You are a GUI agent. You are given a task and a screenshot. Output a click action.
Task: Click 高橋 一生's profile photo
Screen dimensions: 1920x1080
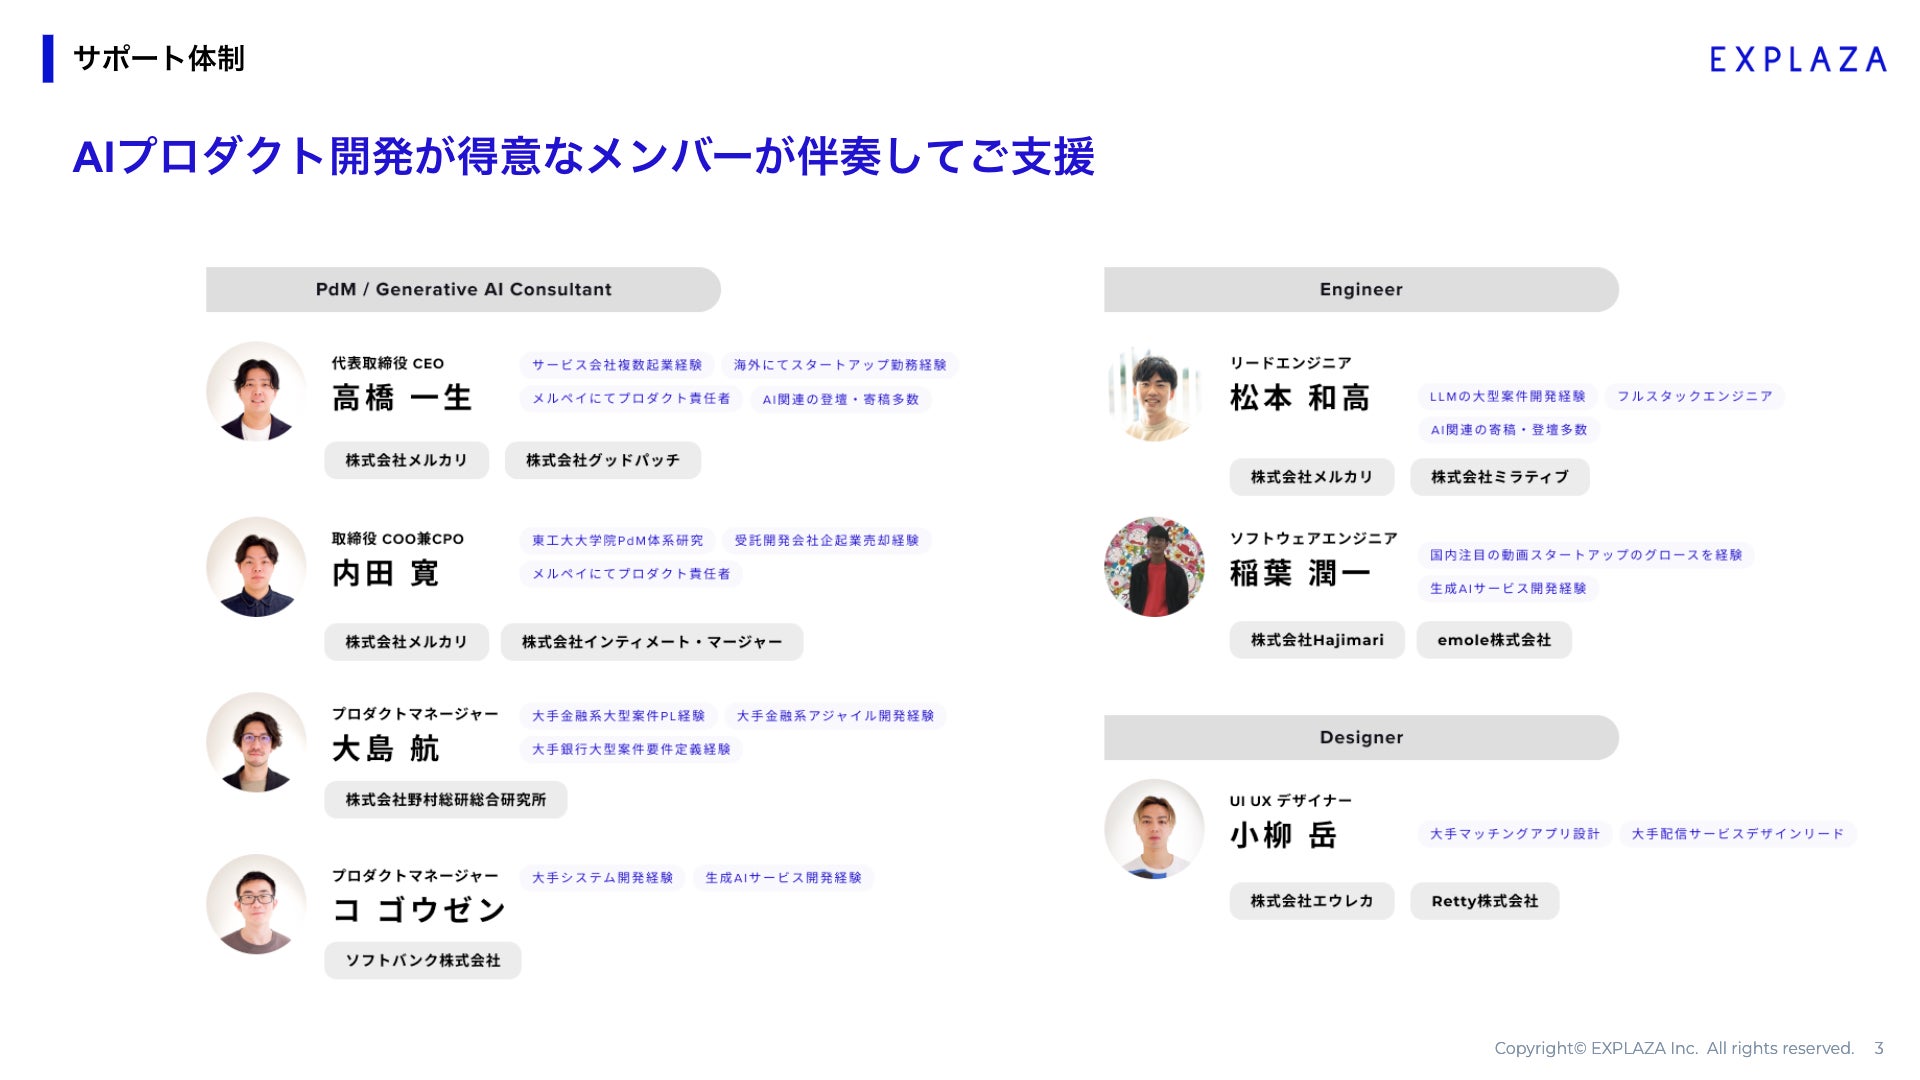point(256,392)
